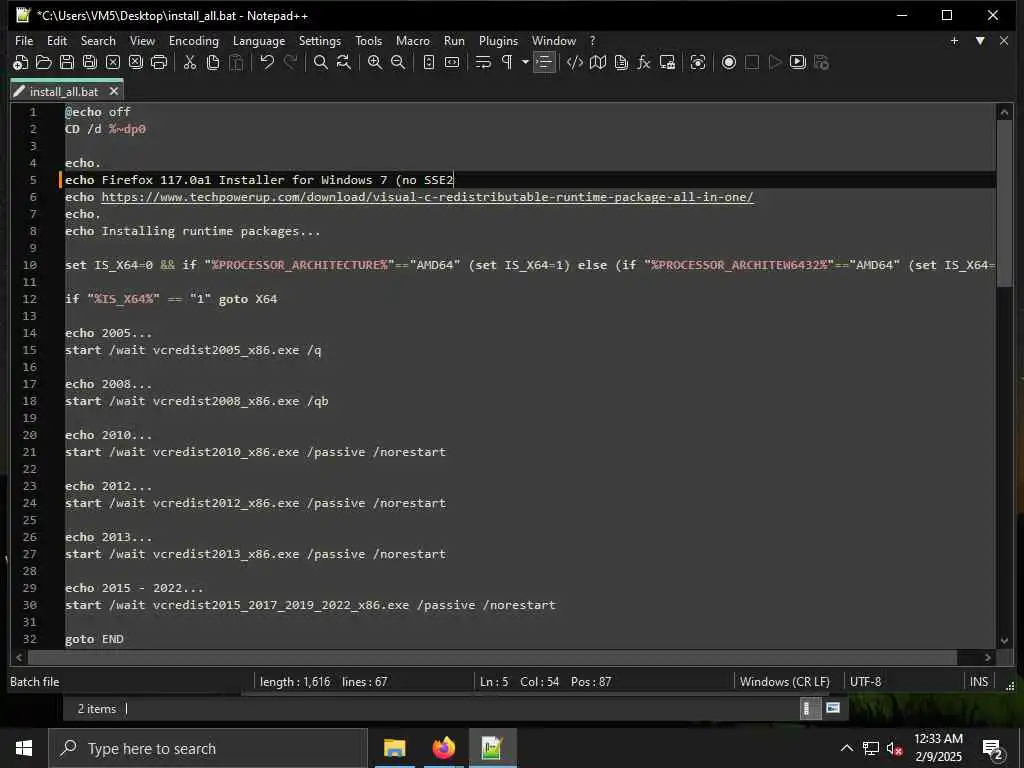
Task: Select the install_all.bat tab
Action: (64, 91)
